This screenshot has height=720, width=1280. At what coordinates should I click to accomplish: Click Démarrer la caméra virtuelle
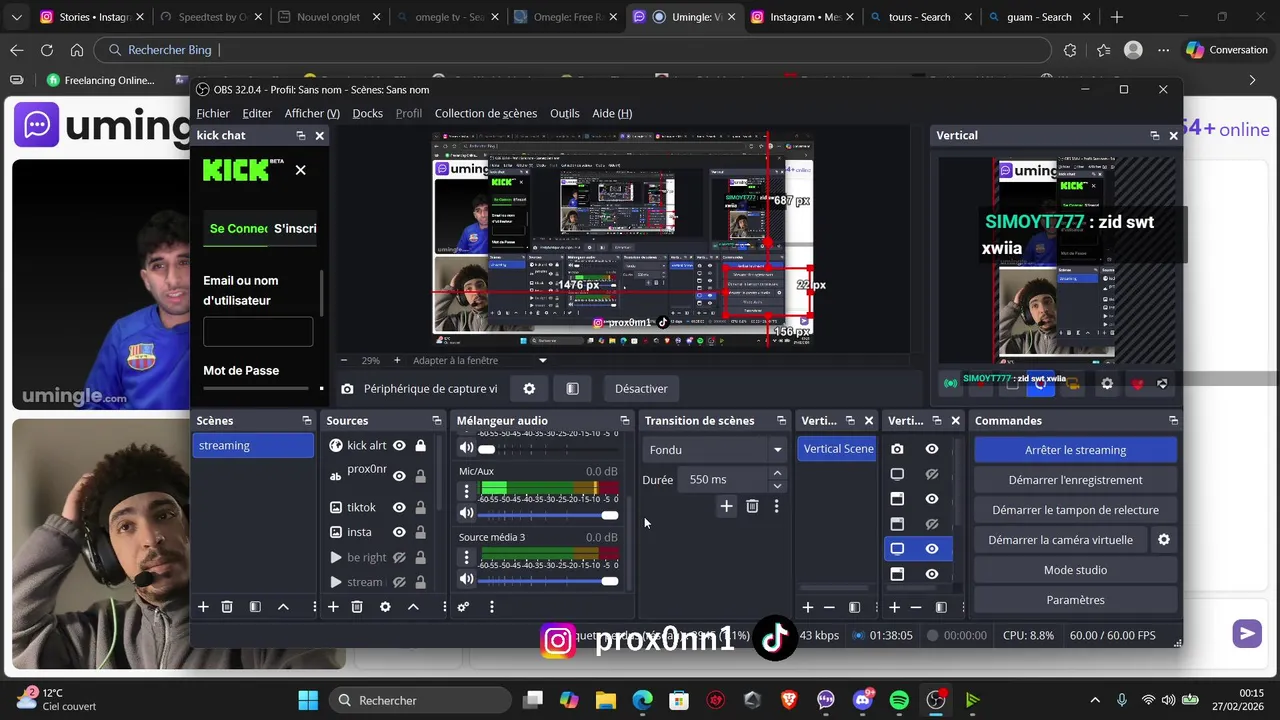tap(1060, 540)
